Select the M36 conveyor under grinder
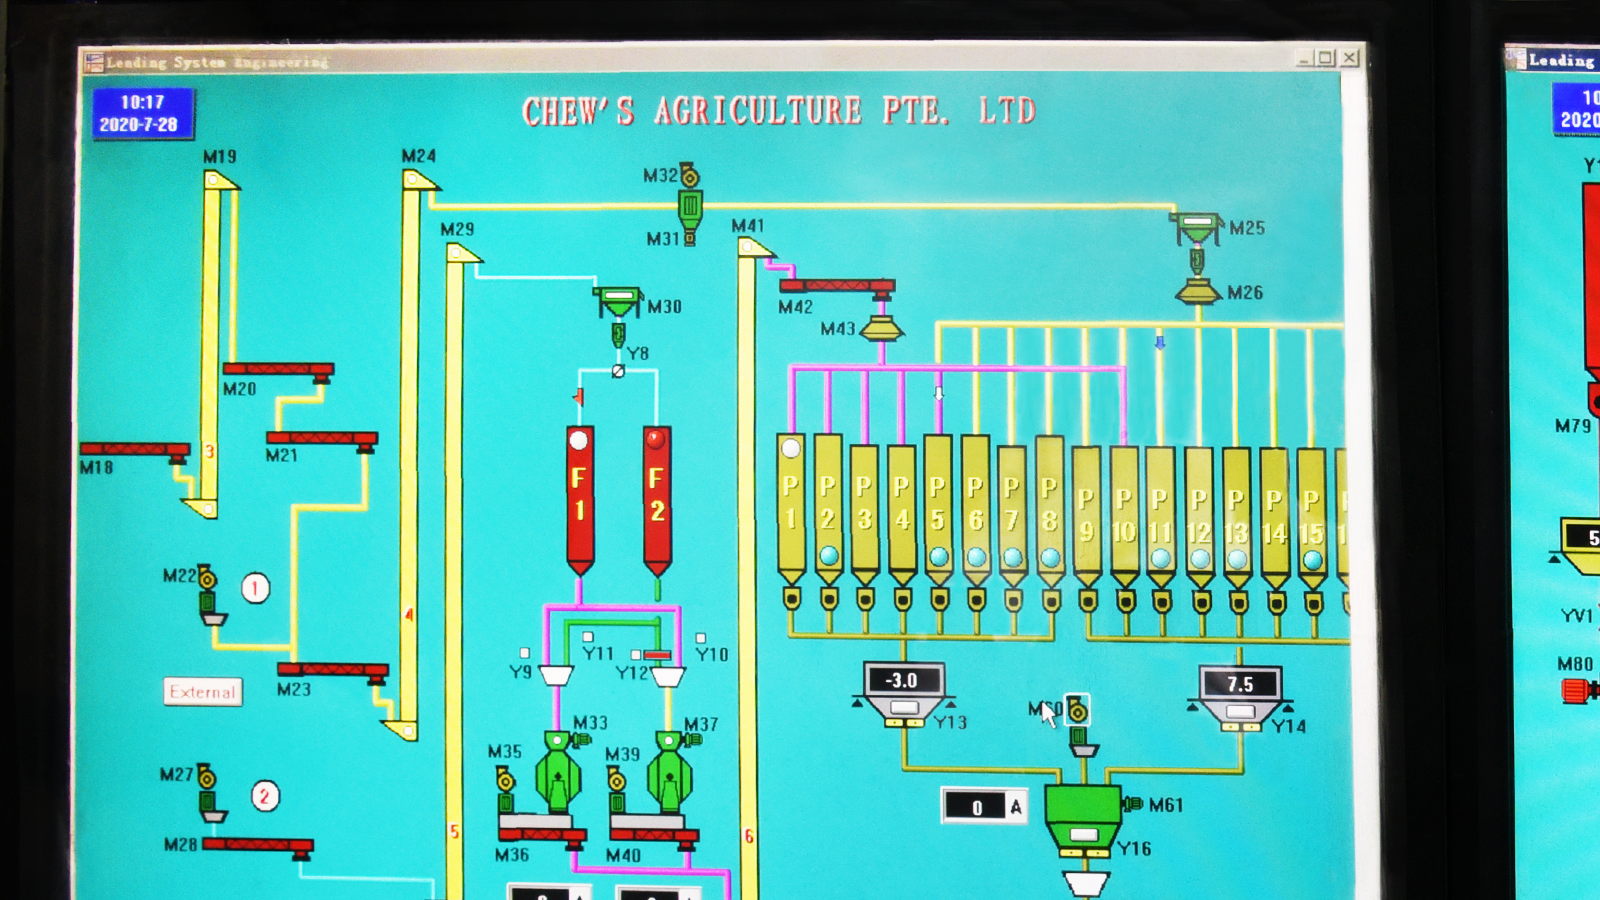 click(542, 834)
